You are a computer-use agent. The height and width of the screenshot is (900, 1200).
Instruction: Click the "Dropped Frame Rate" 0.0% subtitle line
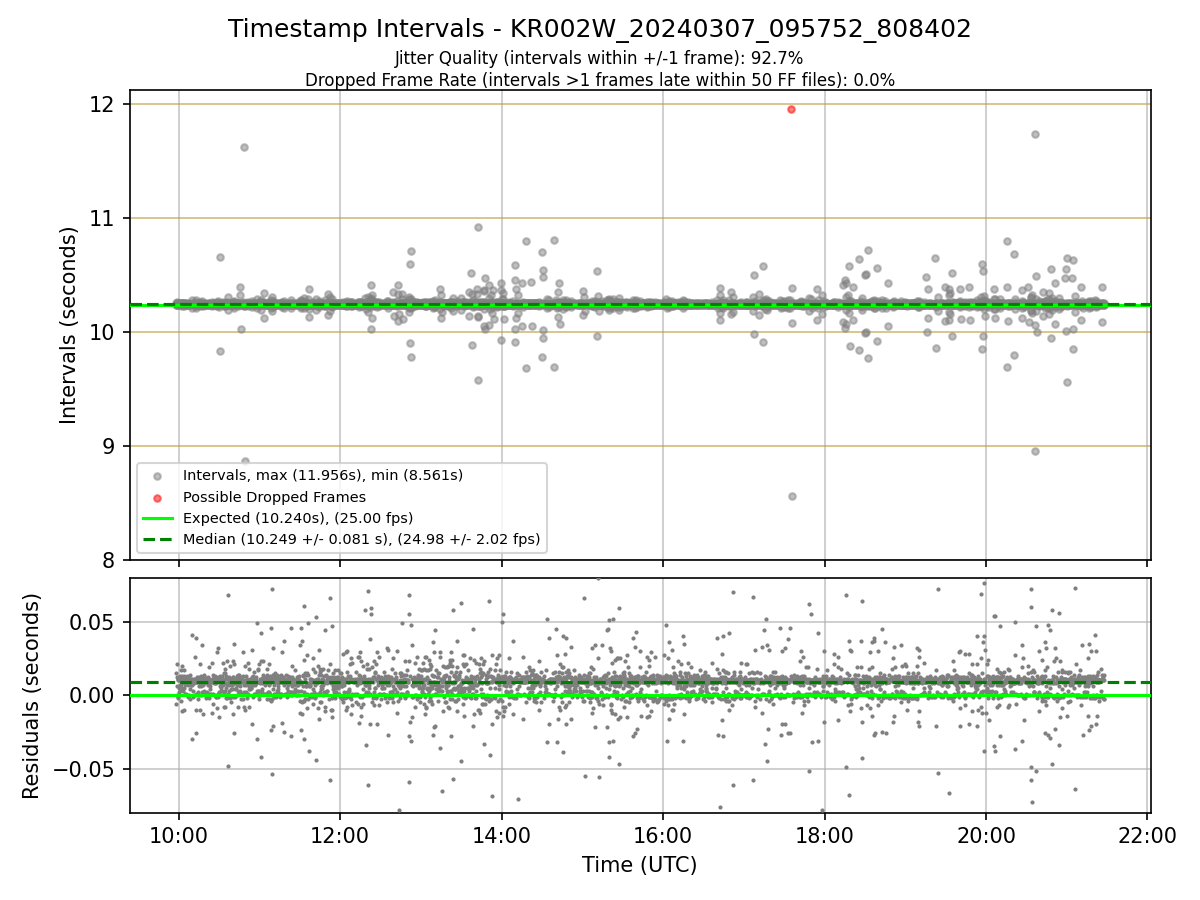click(x=600, y=80)
